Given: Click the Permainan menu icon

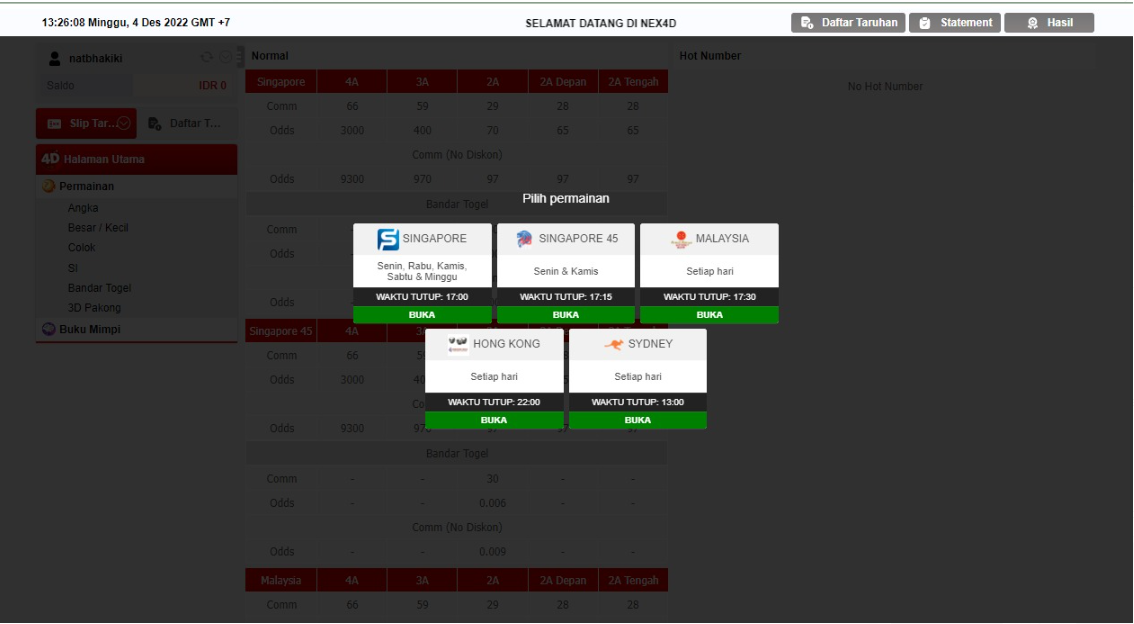Looking at the screenshot, I should [x=48, y=186].
